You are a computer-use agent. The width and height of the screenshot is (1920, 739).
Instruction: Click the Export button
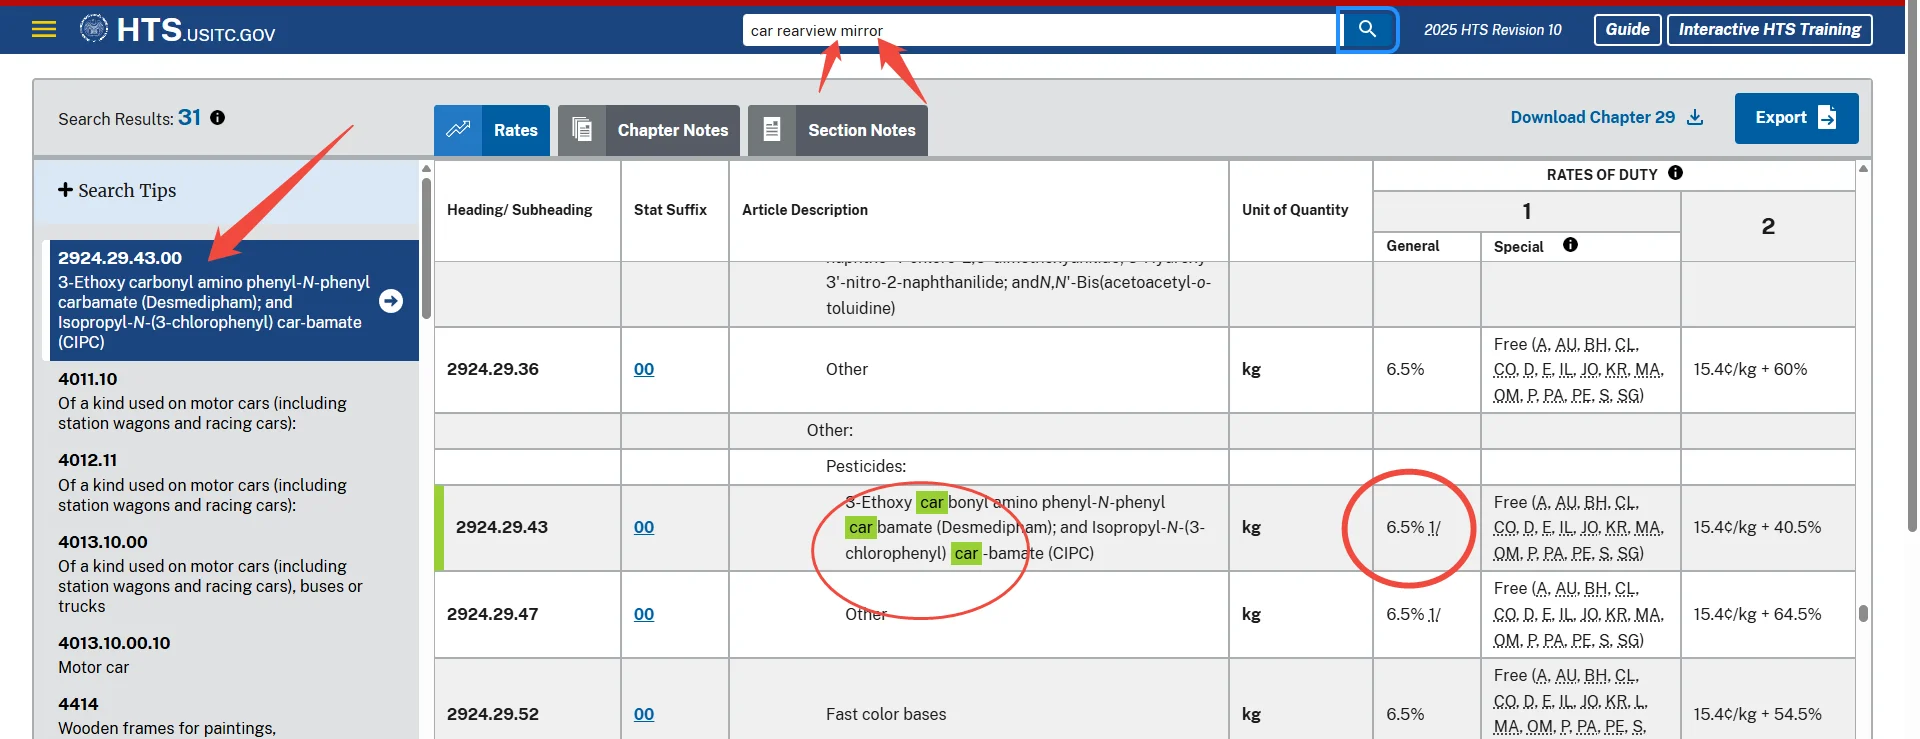[x=1797, y=118]
